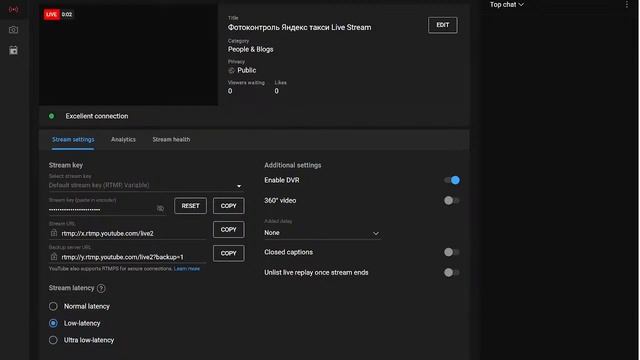This screenshot has height=360, width=640.
Task: Select the Normal latency radio button
Action: click(x=53, y=306)
